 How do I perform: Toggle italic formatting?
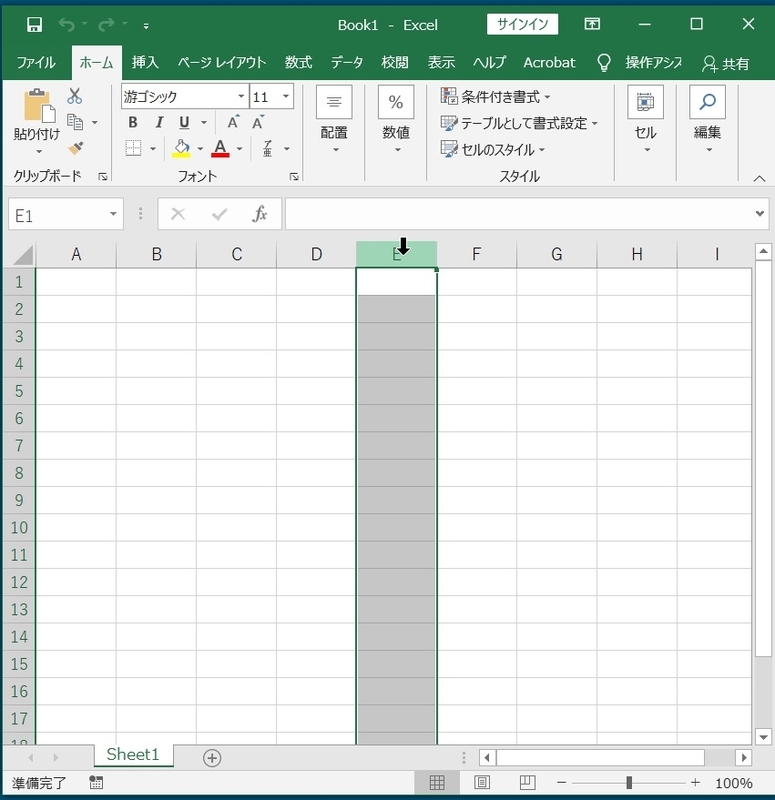159,122
